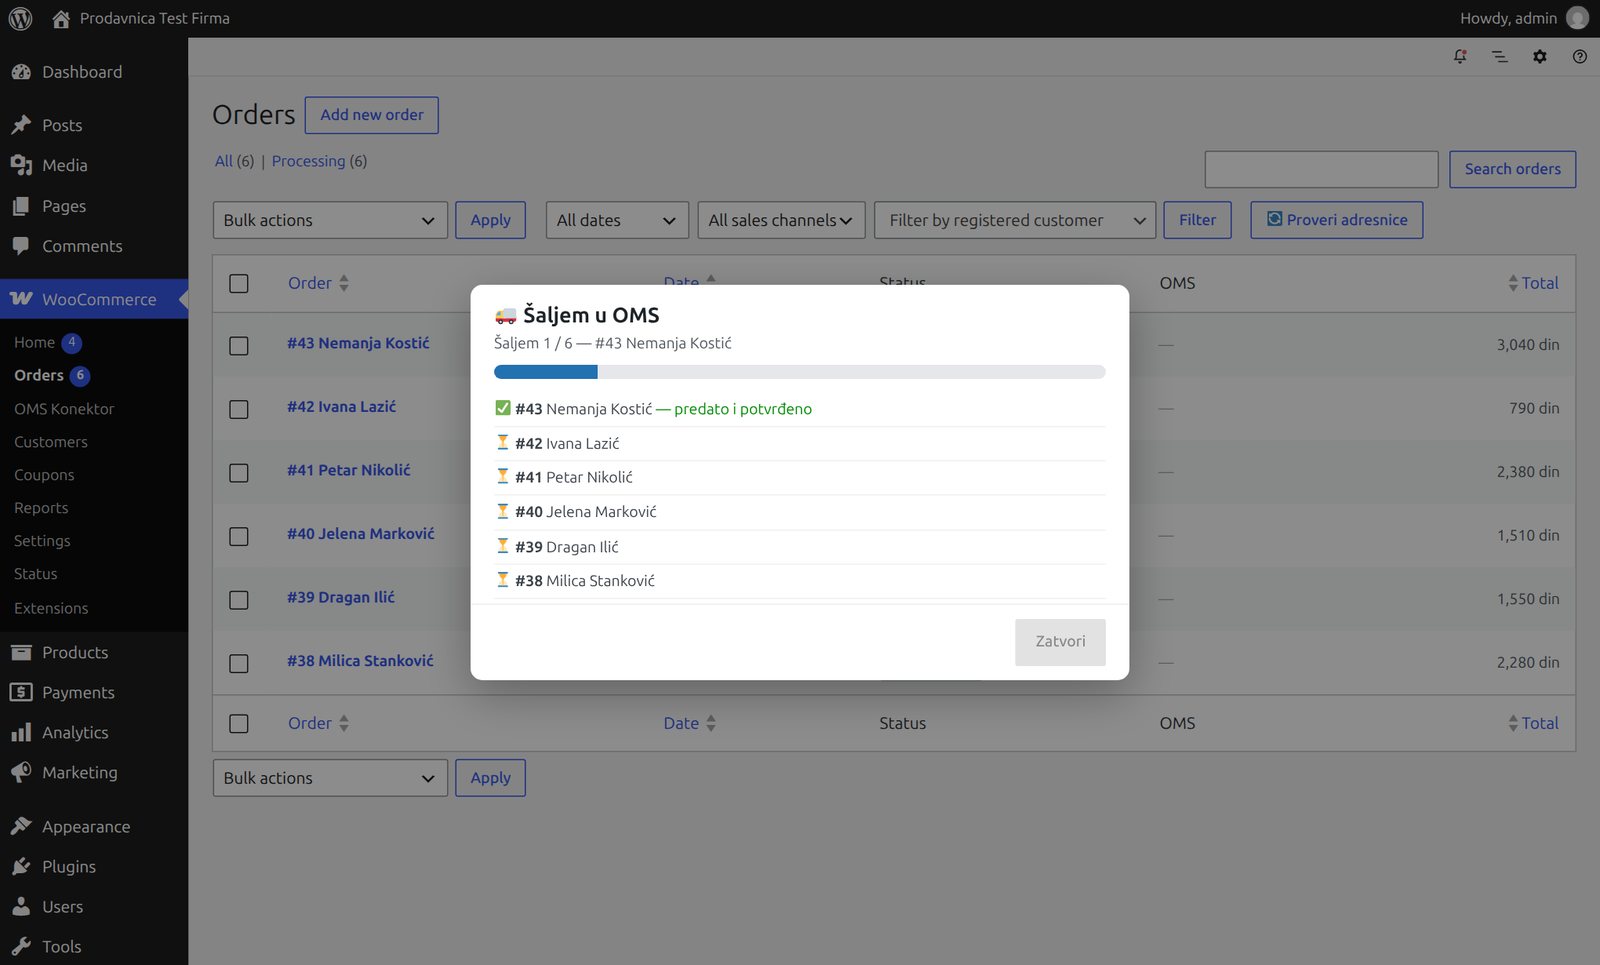Check the box for order #40 Jelena Marković

point(239,536)
